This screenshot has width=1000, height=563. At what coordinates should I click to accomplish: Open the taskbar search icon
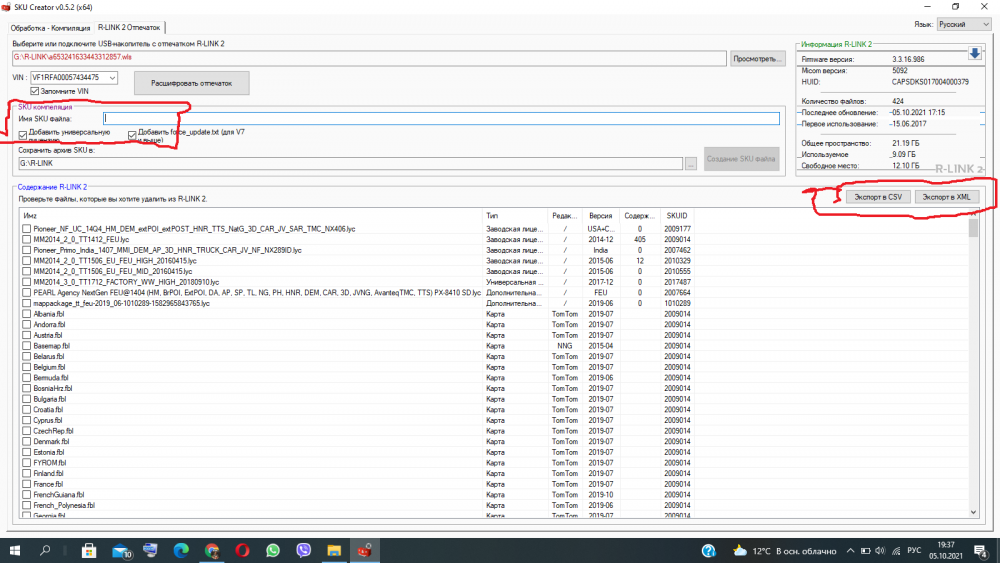pyautogui.click(x=45, y=550)
